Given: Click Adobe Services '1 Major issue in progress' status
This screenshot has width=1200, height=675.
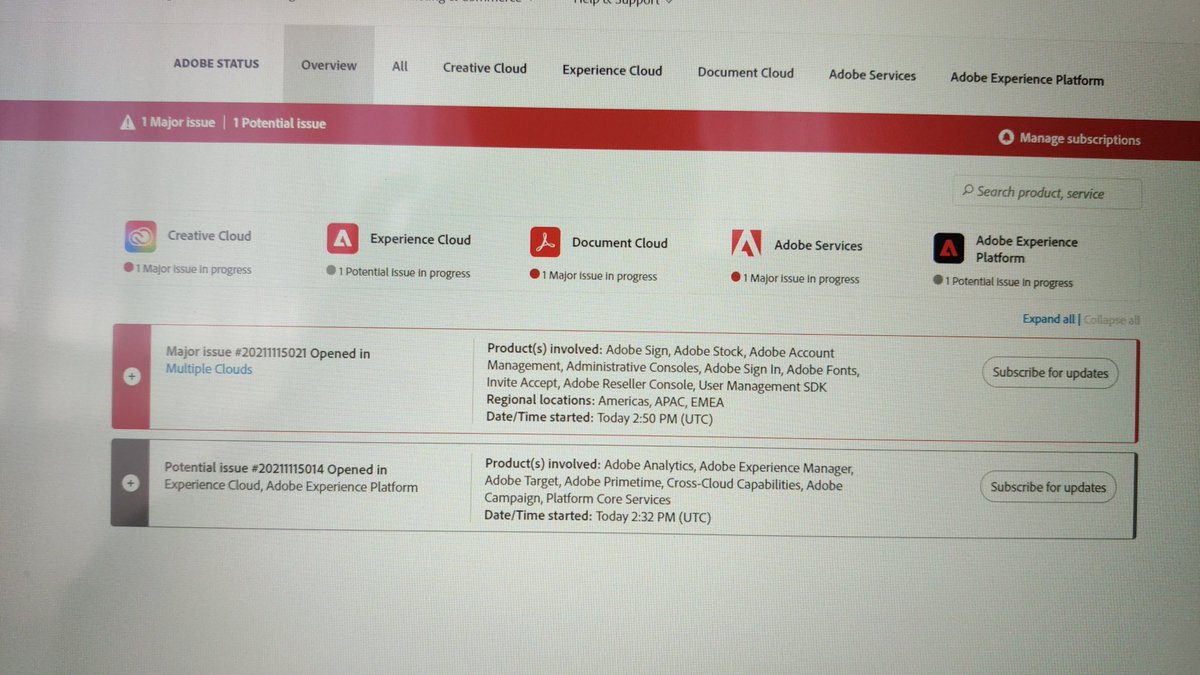Looking at the screenshot, I should click(801, 279).
